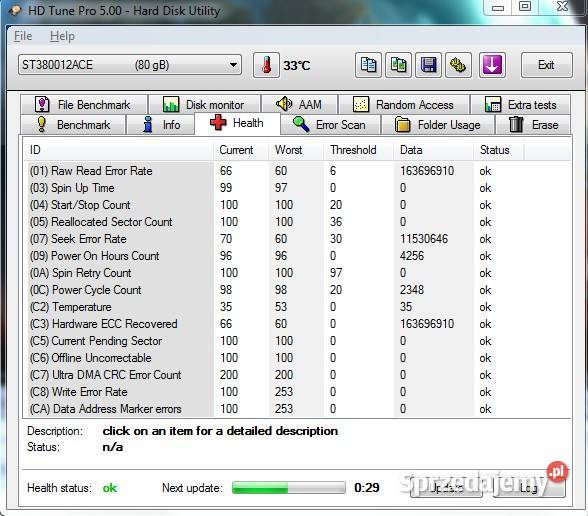Viewport: 588px width, 516px height.
Task: Click the Data column header
Action: click(434, 150)
